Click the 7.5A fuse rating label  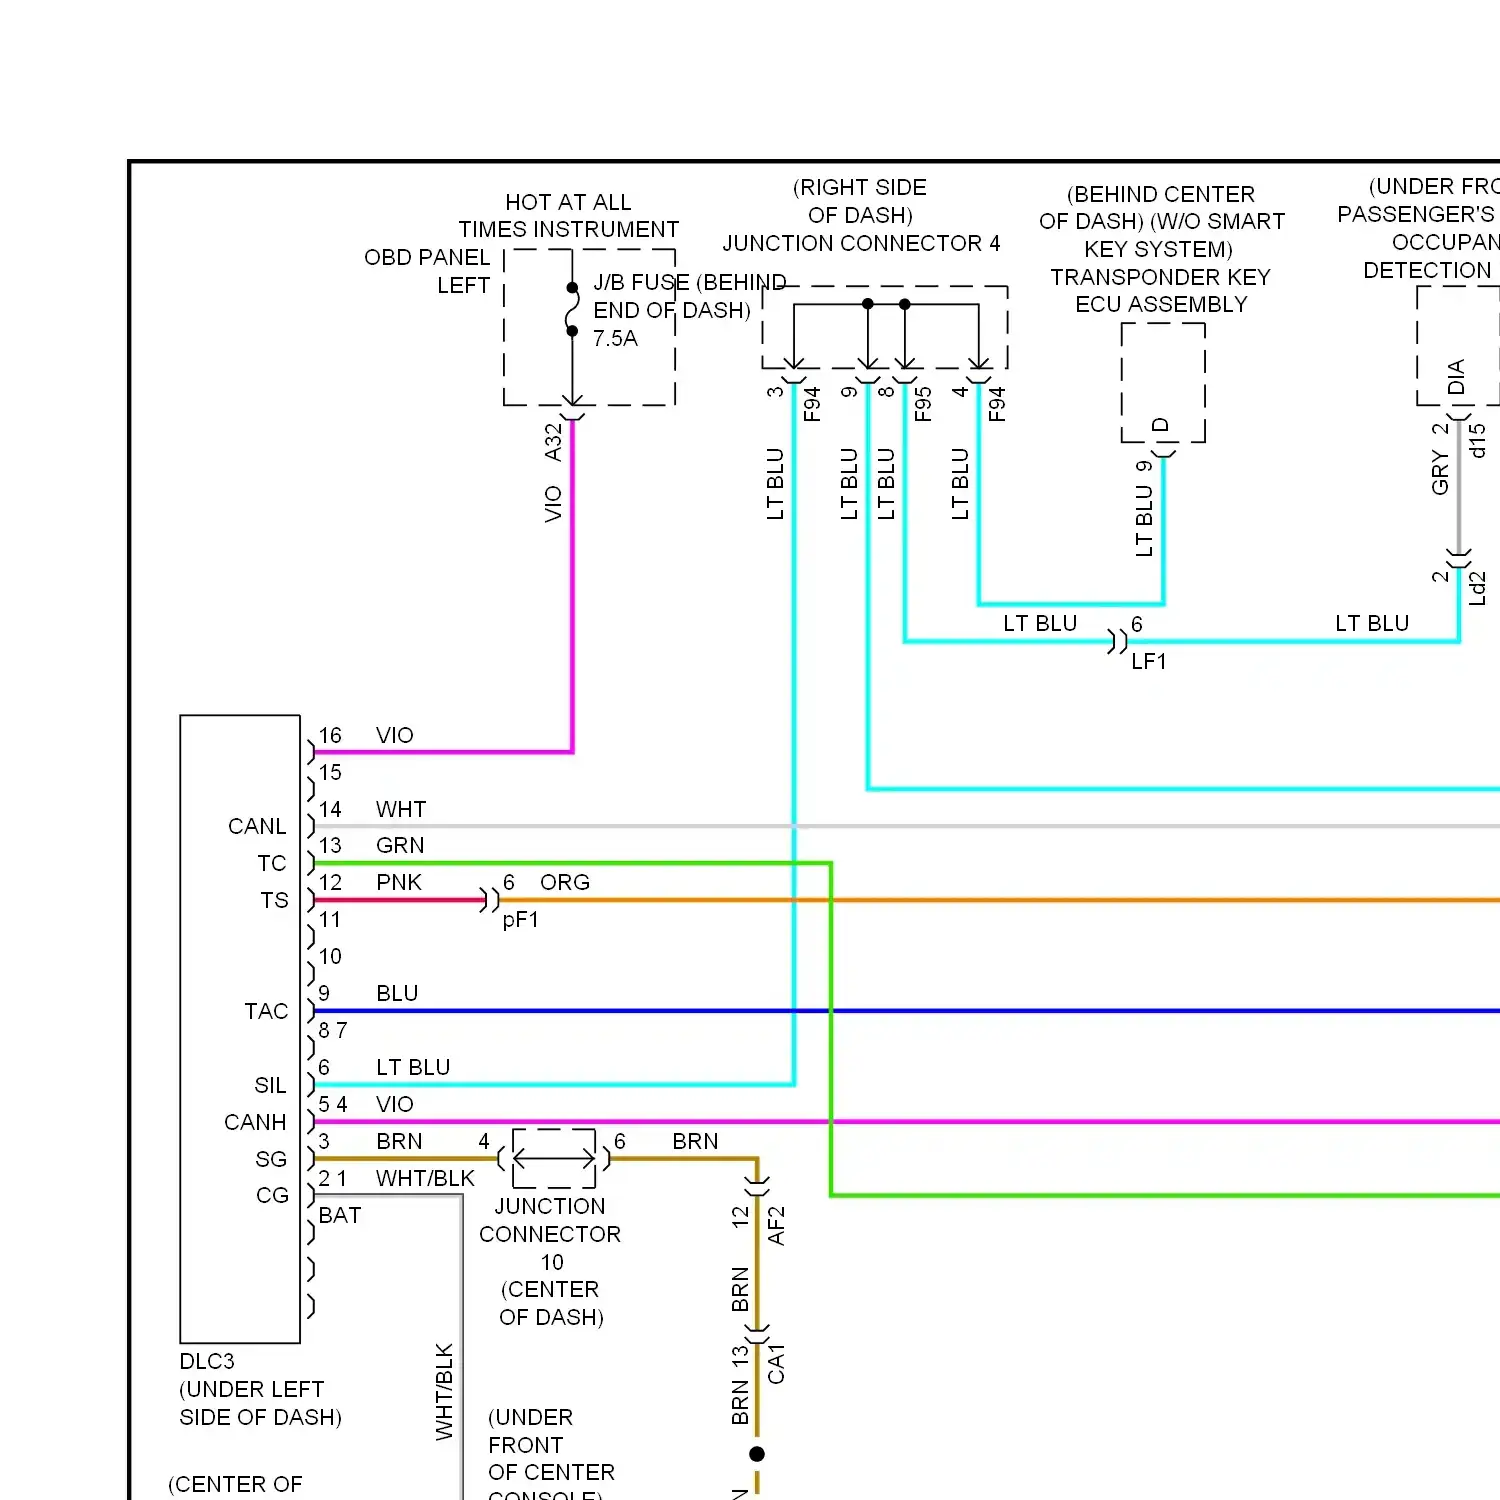pos(615,339)
